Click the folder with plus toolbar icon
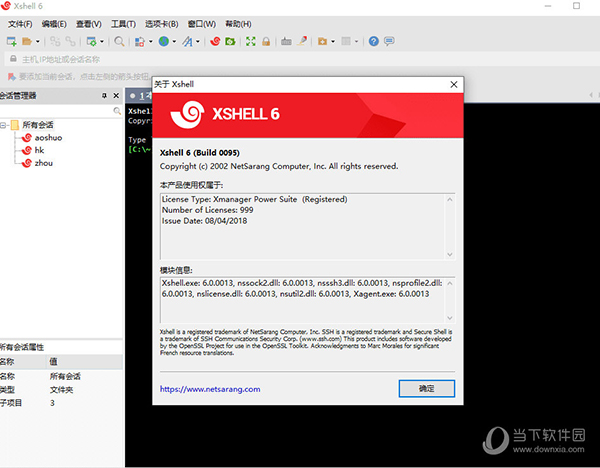 point(322,41)
